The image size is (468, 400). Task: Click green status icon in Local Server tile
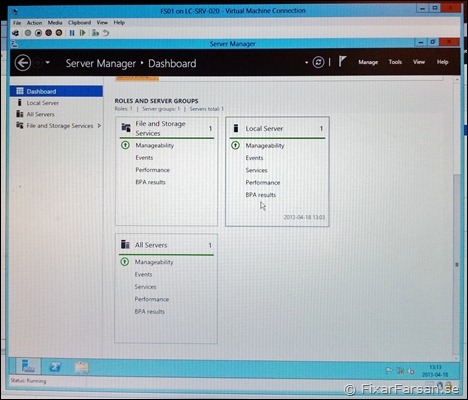[x=236, y=145]
